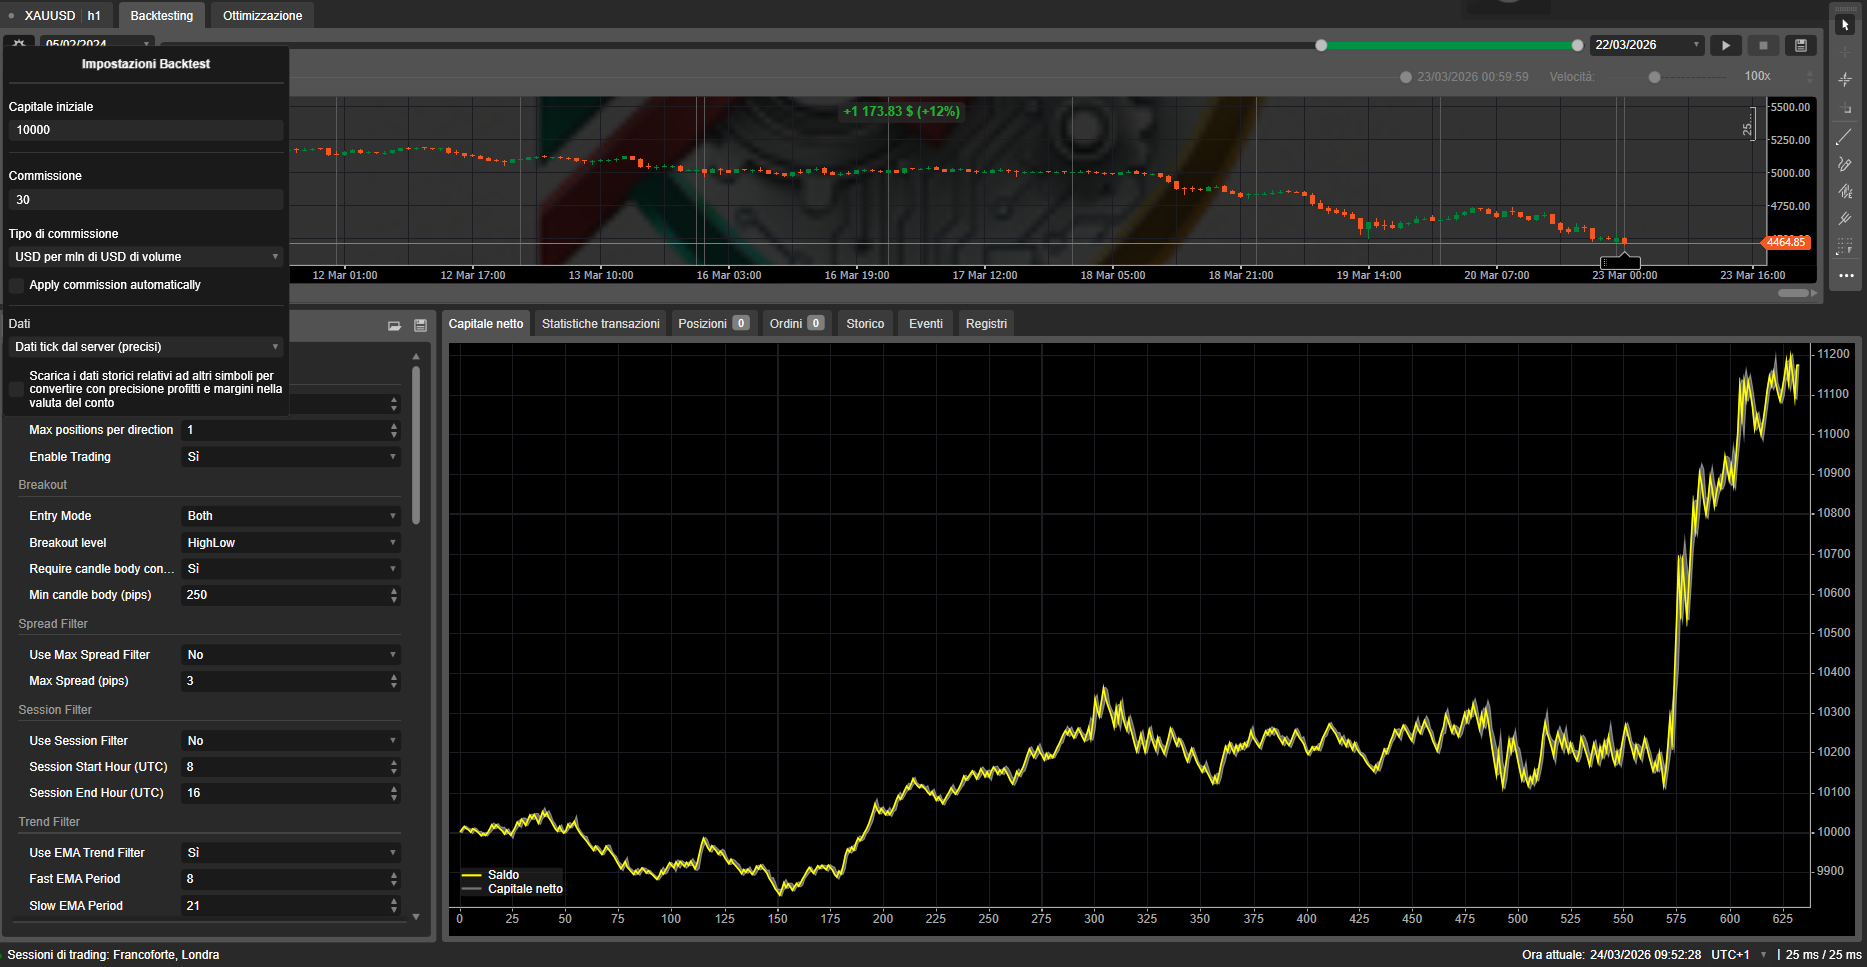Screen dimensions: 1867x967
Task: Click the Capitale iniziale input field
Action: pos(145,130)
